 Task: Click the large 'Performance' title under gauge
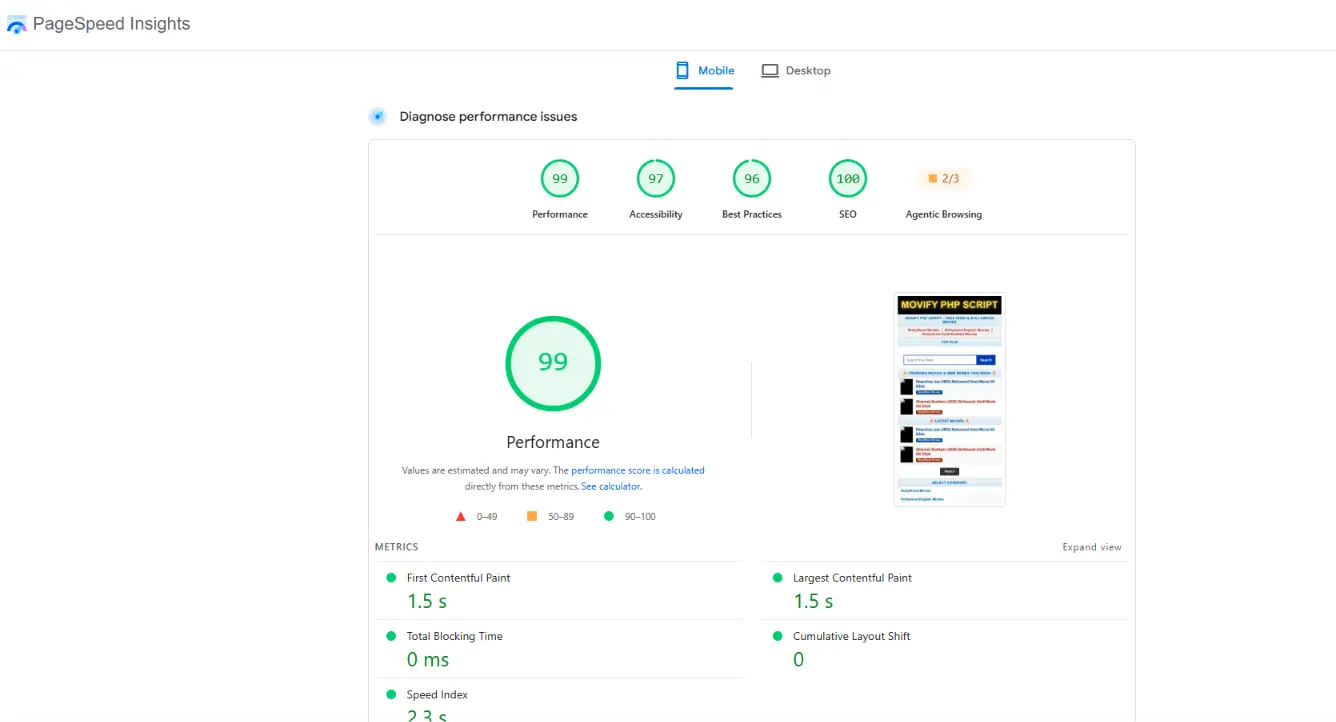[x=553, y=442]
